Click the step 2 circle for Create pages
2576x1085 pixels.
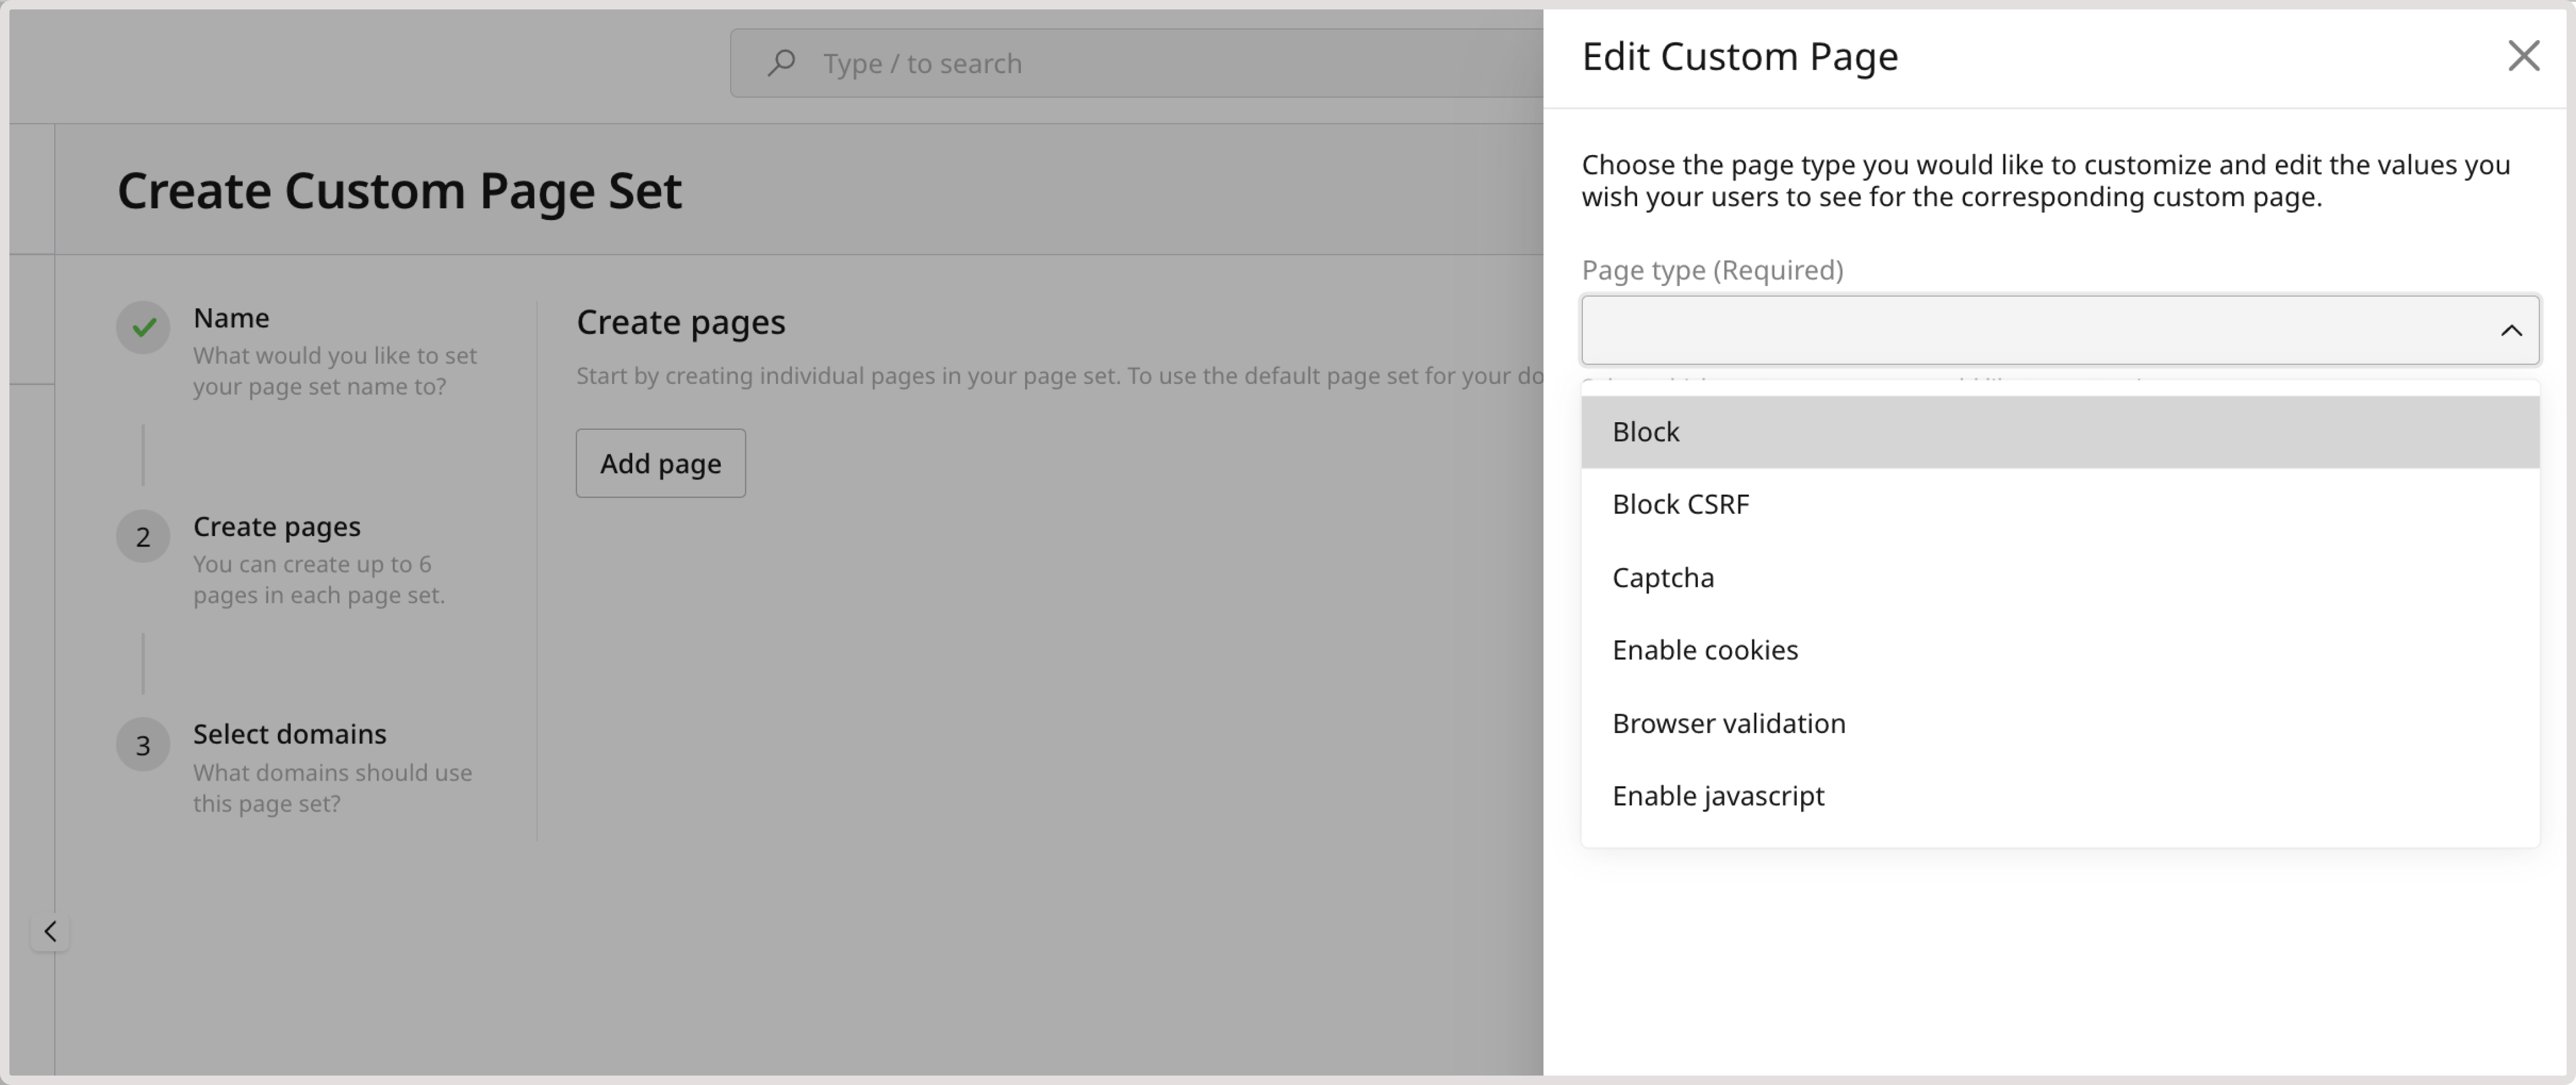point(143,536)
